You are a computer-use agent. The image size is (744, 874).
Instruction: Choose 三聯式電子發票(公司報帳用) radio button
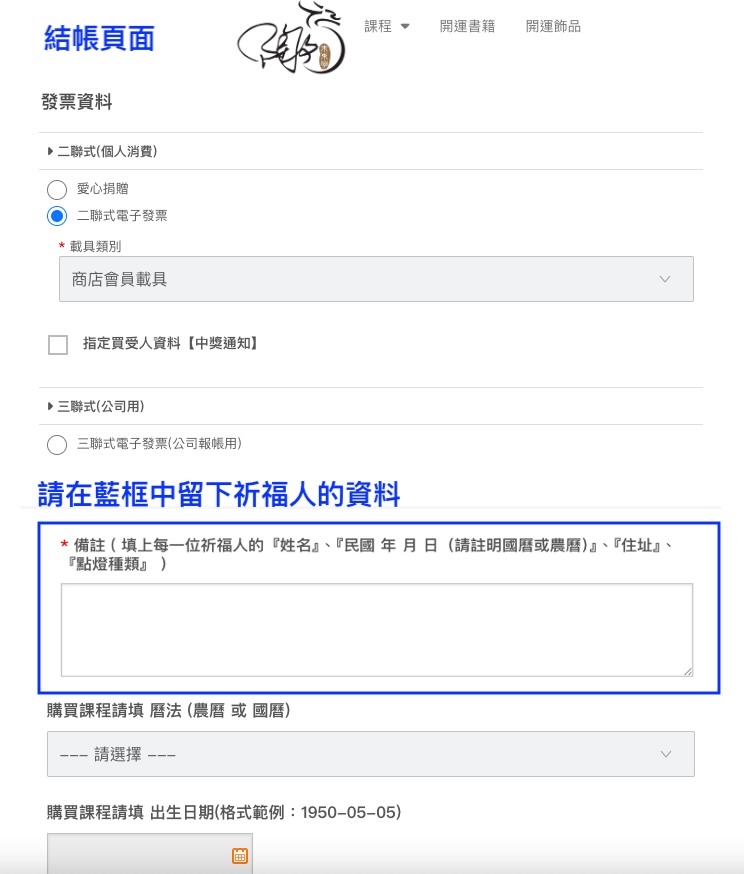point(57,444)
